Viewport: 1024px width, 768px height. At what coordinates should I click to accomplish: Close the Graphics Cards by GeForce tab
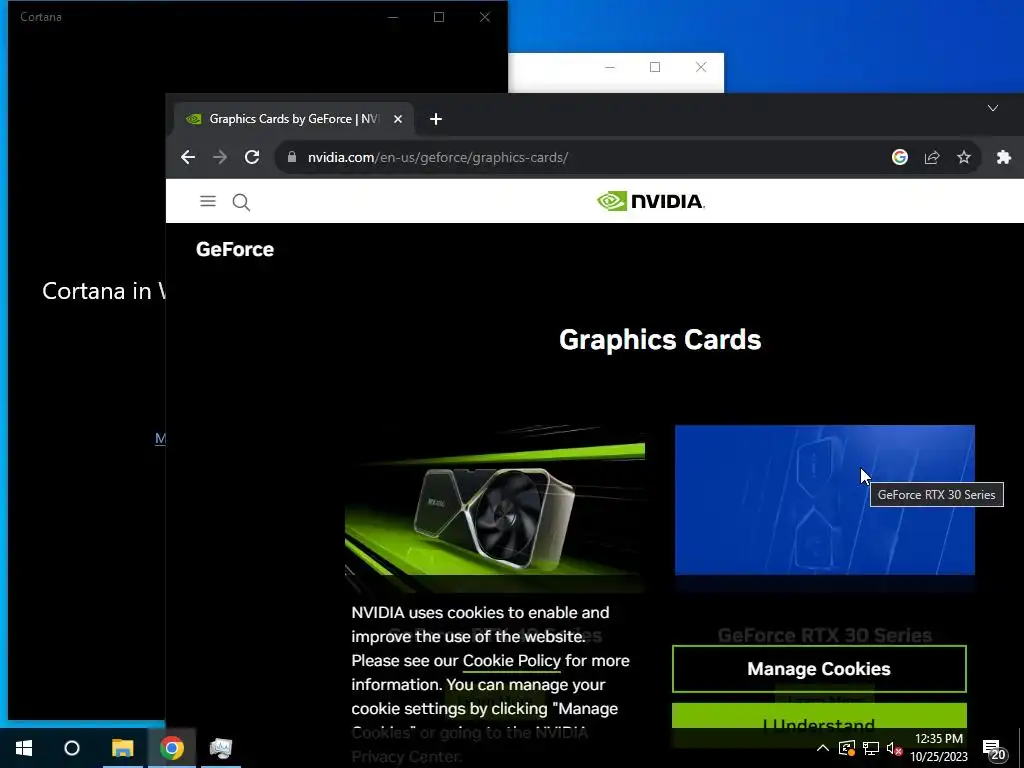(398, 119)
